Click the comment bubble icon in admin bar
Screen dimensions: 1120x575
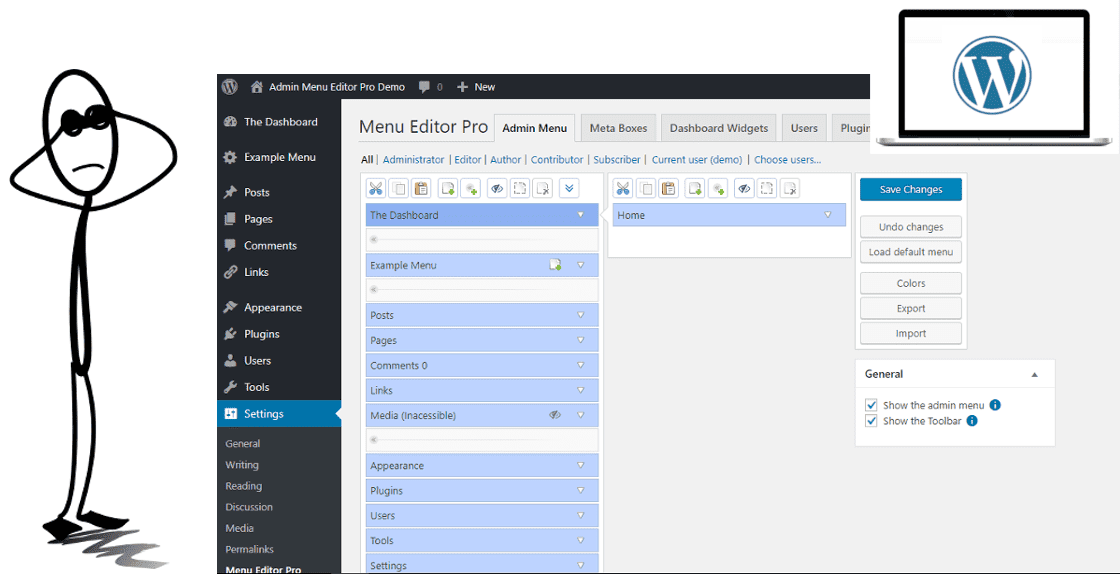tap(424, 87)
